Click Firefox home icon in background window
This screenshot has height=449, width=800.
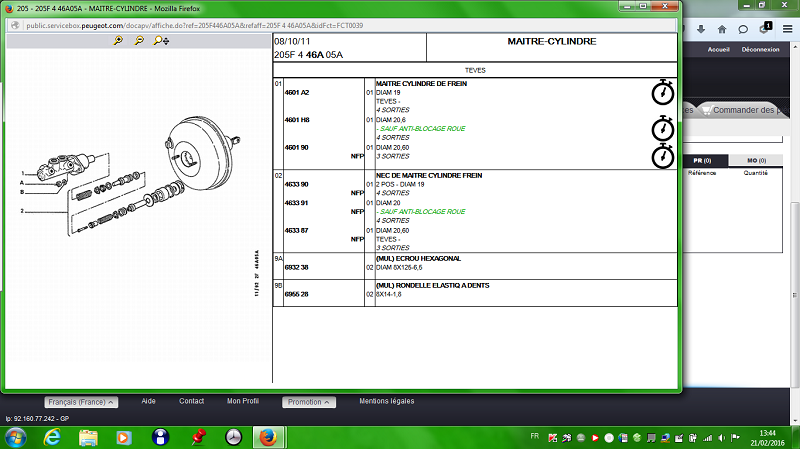coord(722,30)
